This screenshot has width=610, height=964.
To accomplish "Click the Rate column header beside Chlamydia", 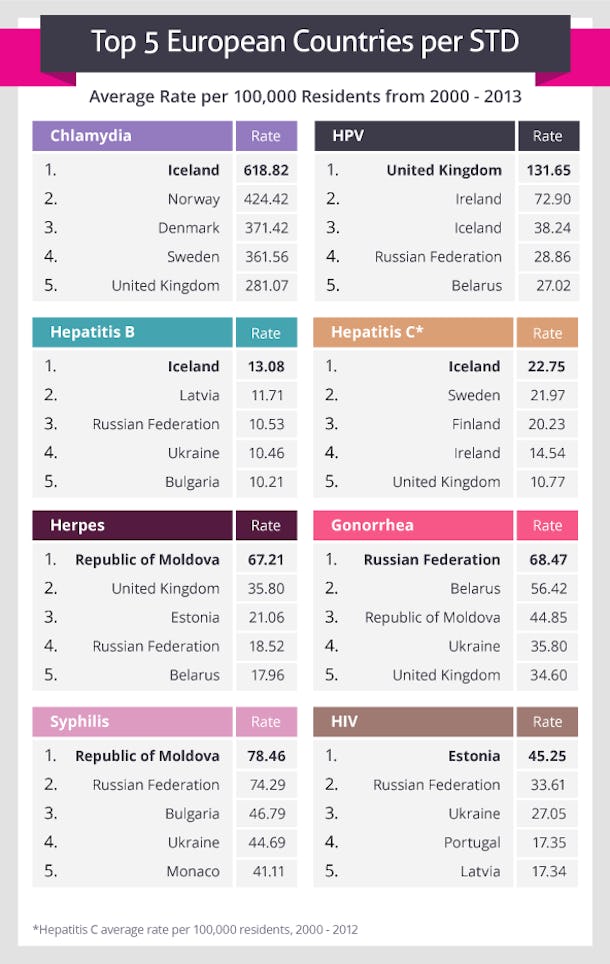I will click(266, 136).
